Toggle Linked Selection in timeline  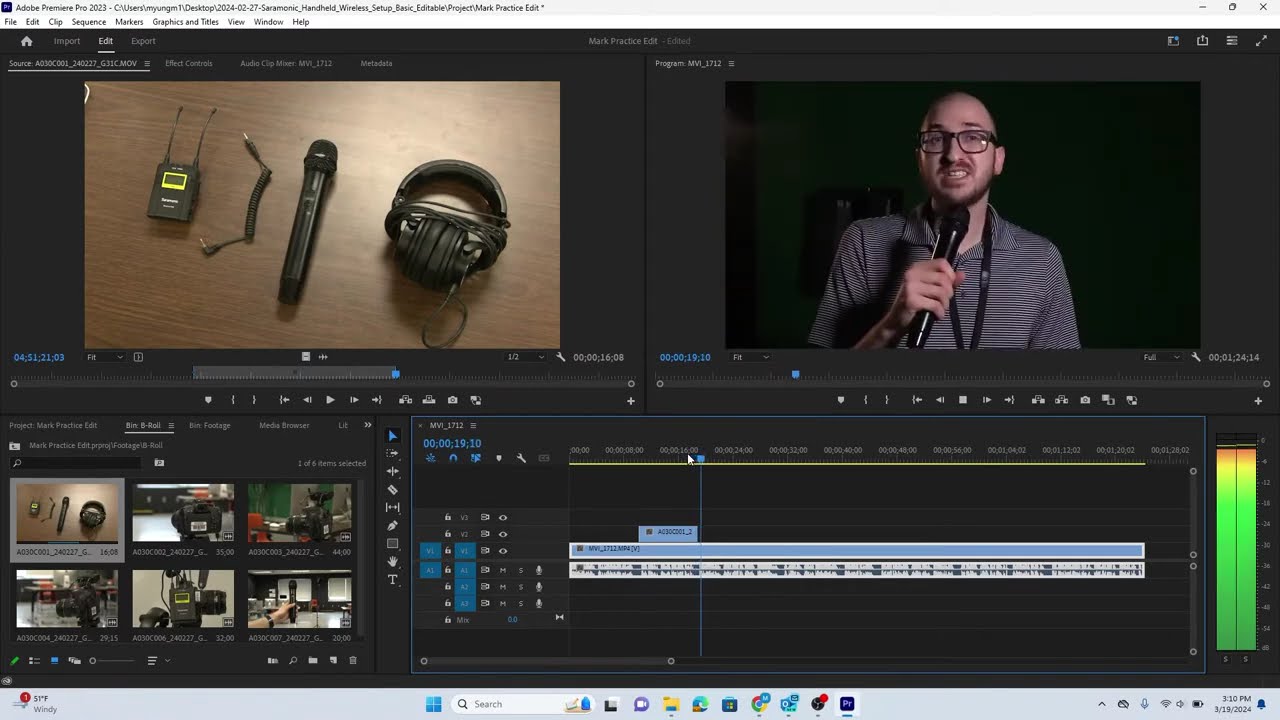tap(475, 458)
